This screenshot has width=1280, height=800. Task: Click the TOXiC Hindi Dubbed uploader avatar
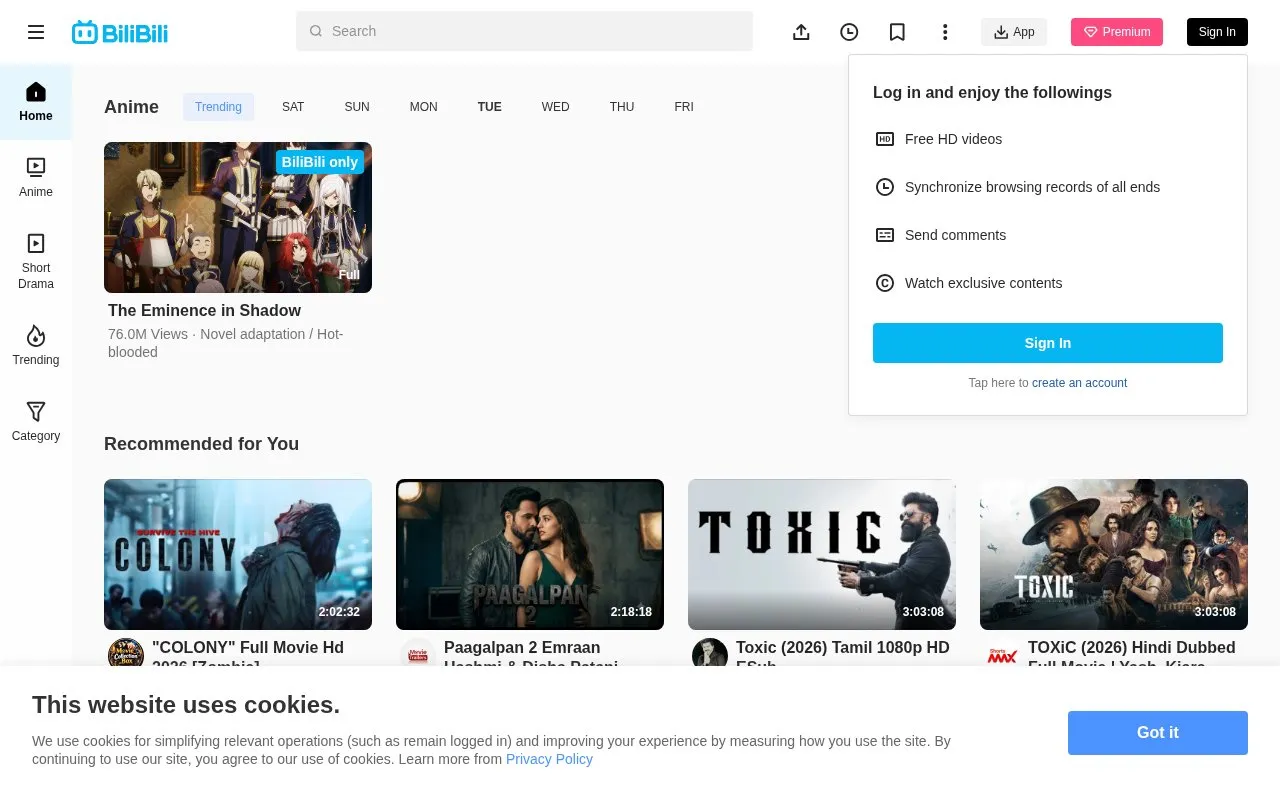1002,652
